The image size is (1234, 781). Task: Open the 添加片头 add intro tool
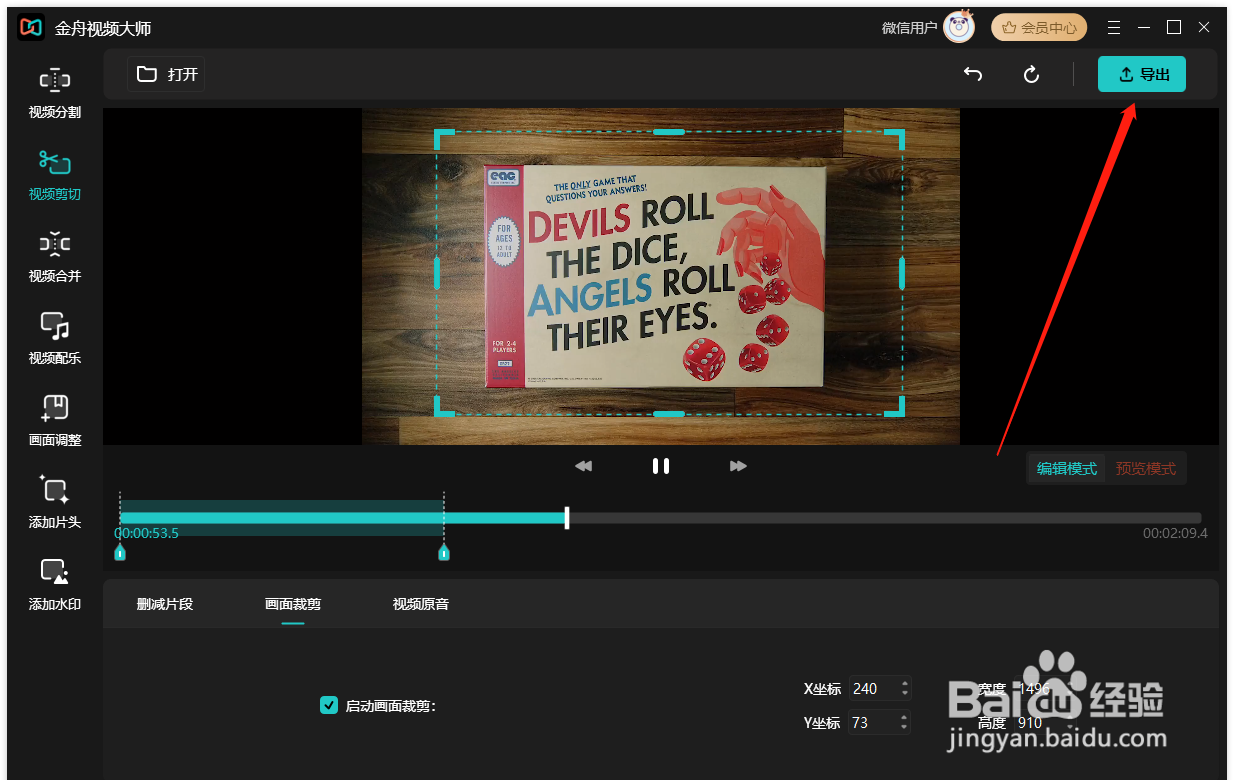[x=55, y=503]
